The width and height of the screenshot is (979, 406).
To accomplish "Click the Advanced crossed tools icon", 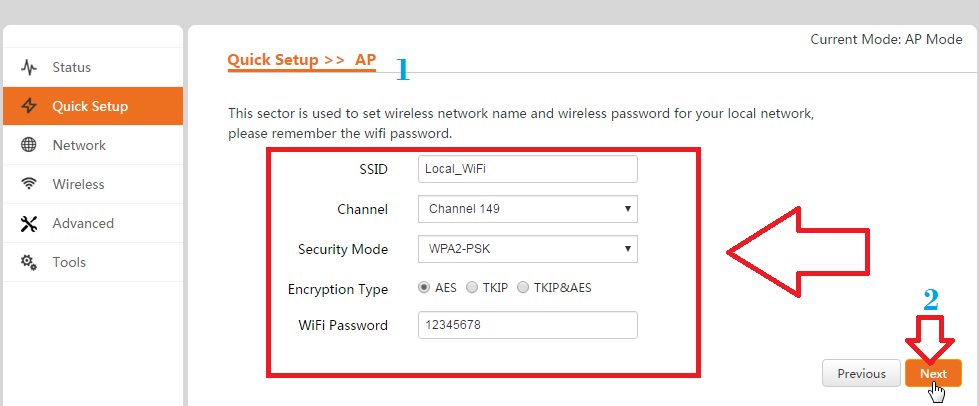I will tap(29, 223).
